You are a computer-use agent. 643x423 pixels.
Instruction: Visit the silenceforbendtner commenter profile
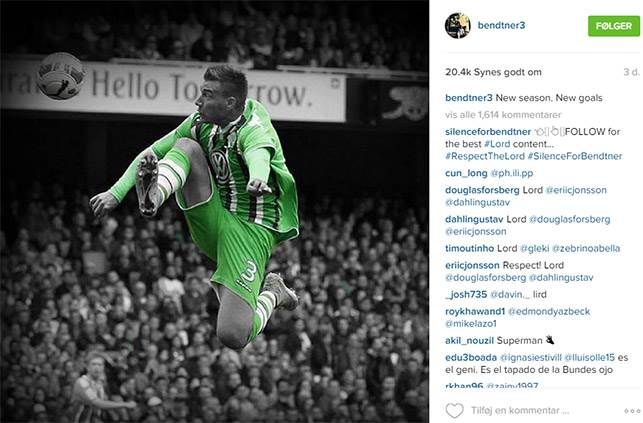[x=488, y=132]
